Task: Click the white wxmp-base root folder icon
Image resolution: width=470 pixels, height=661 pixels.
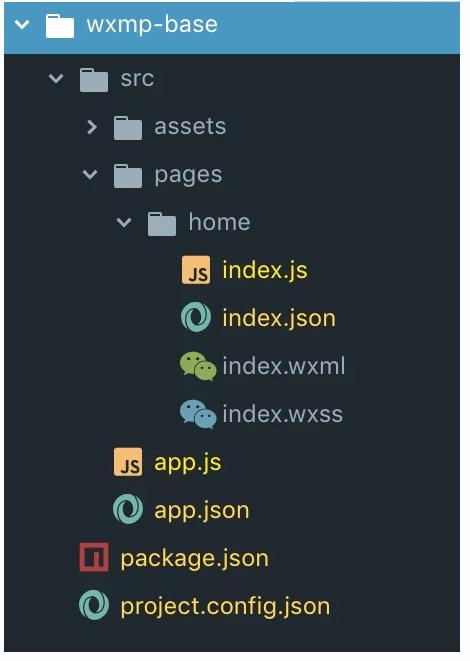Action: (60, 26)
